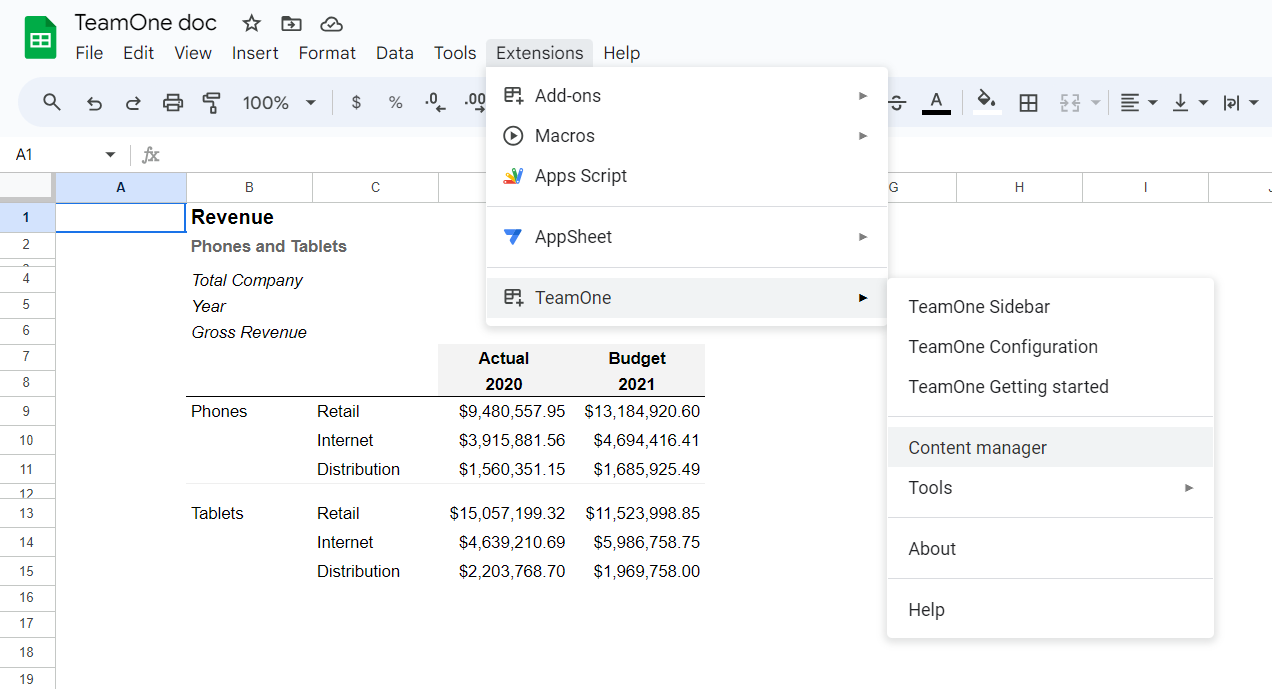1272x689 pixels.
Task: Choose Help in the TeamOne submenu
Action: (1050, 610)
